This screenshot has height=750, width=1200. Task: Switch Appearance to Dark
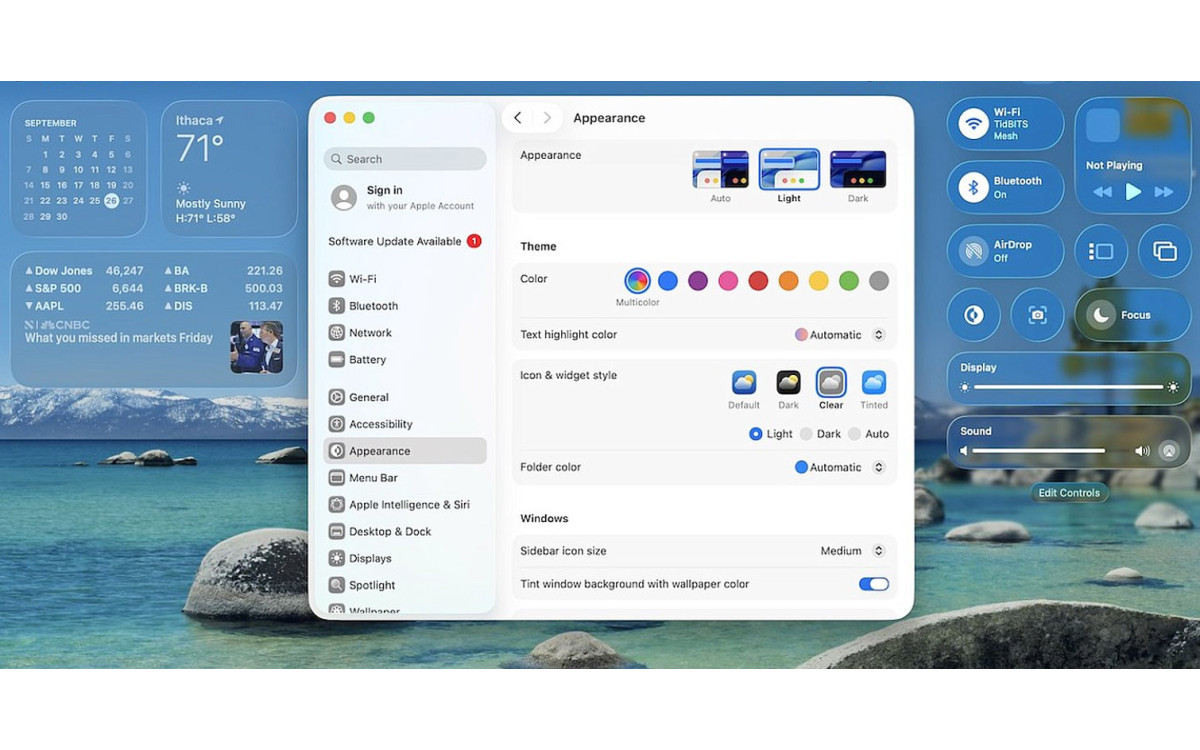coord(857,170)
